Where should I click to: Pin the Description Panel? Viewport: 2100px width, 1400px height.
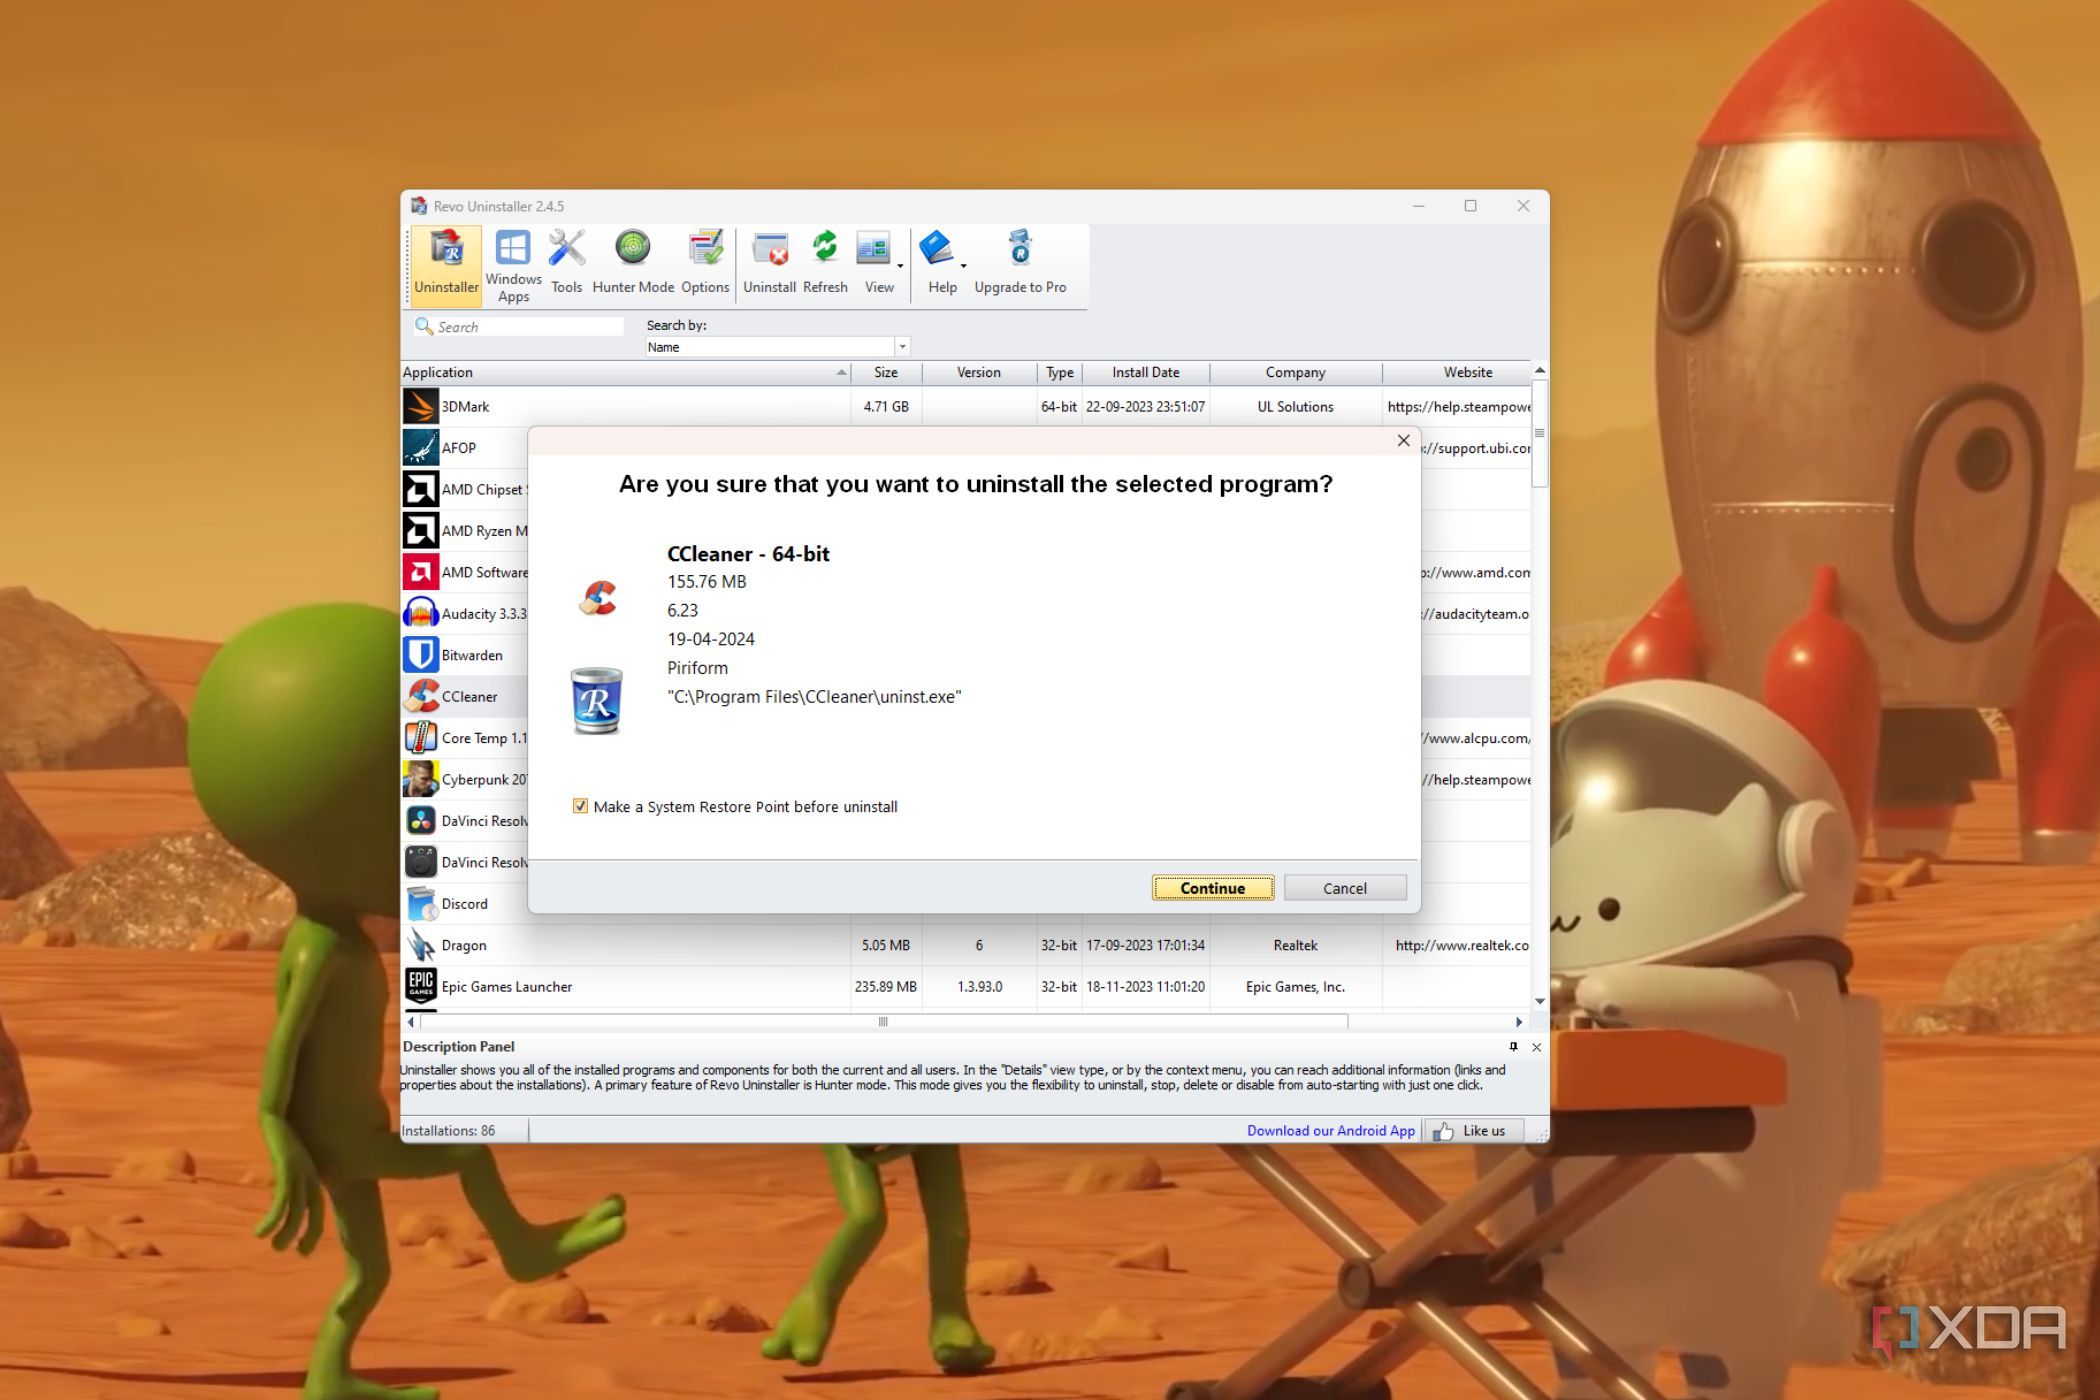[1513, 1047]
